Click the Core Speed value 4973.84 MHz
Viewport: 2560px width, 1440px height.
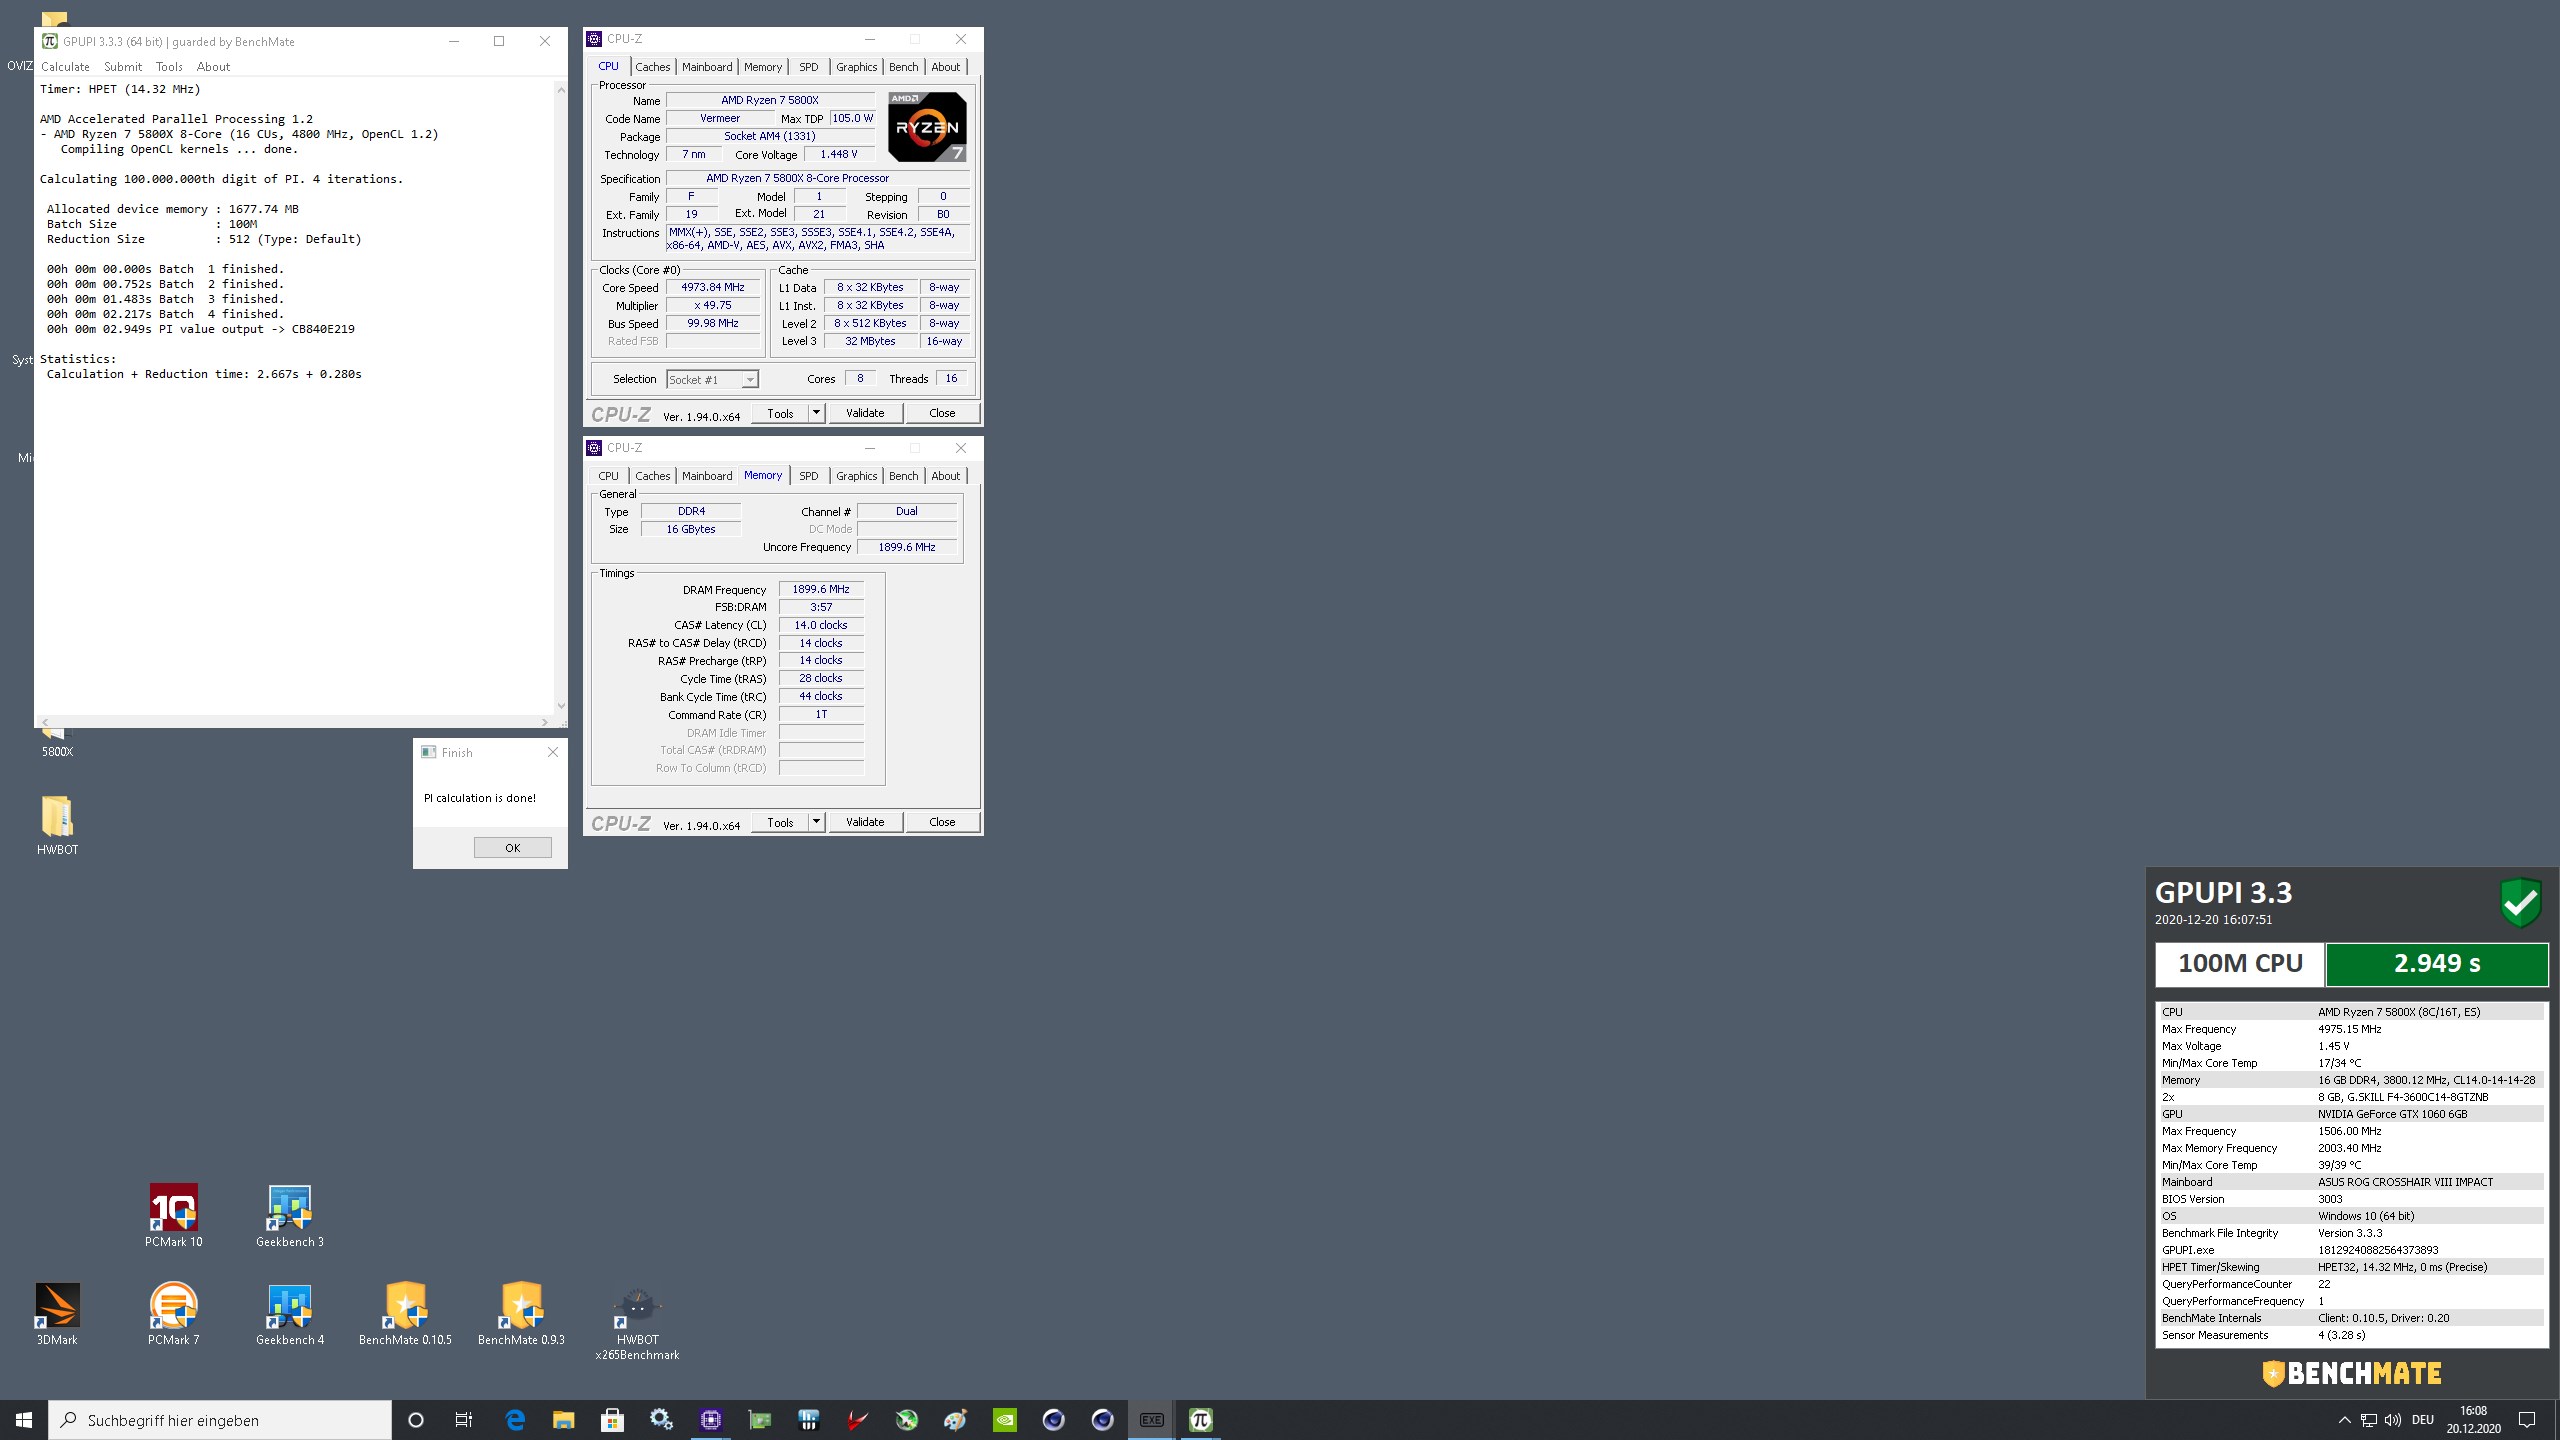click(x=713, y=288)
